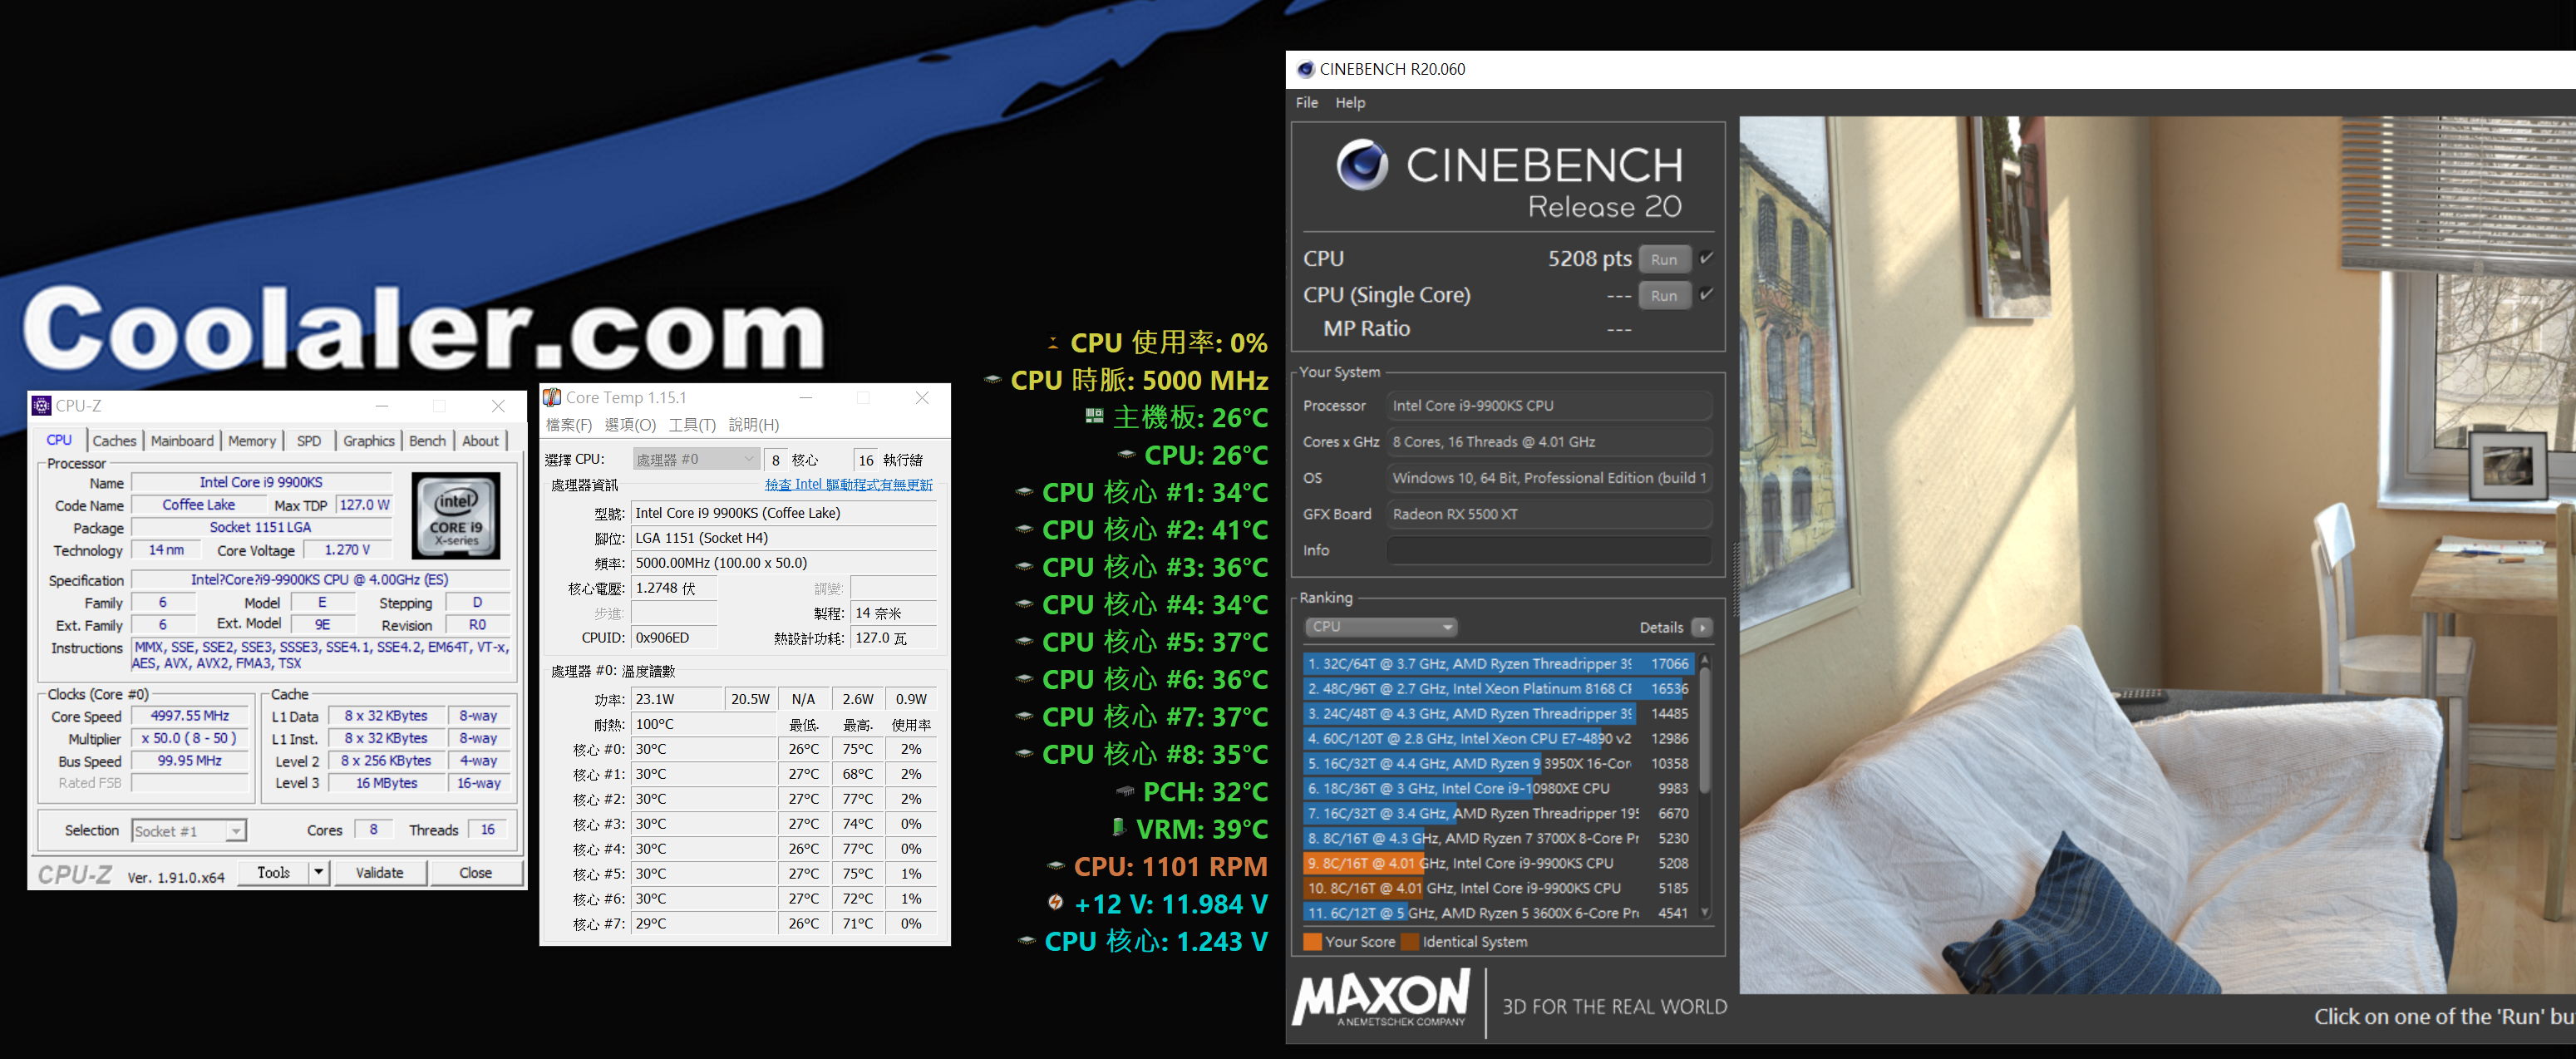
Task: Open the 說明(H) menu in Core Temp
Action: coord(754,425)
